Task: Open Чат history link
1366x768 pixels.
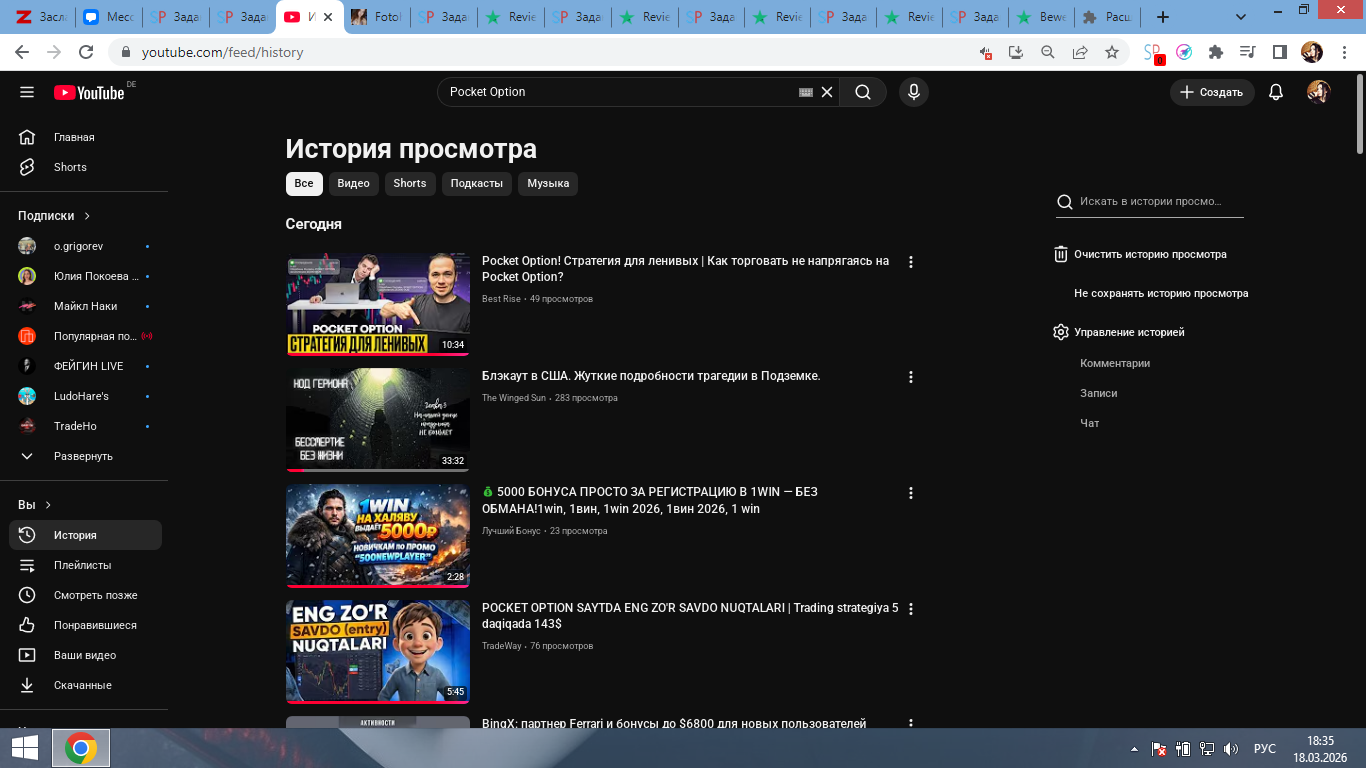Action: [x=1090, y=423]
